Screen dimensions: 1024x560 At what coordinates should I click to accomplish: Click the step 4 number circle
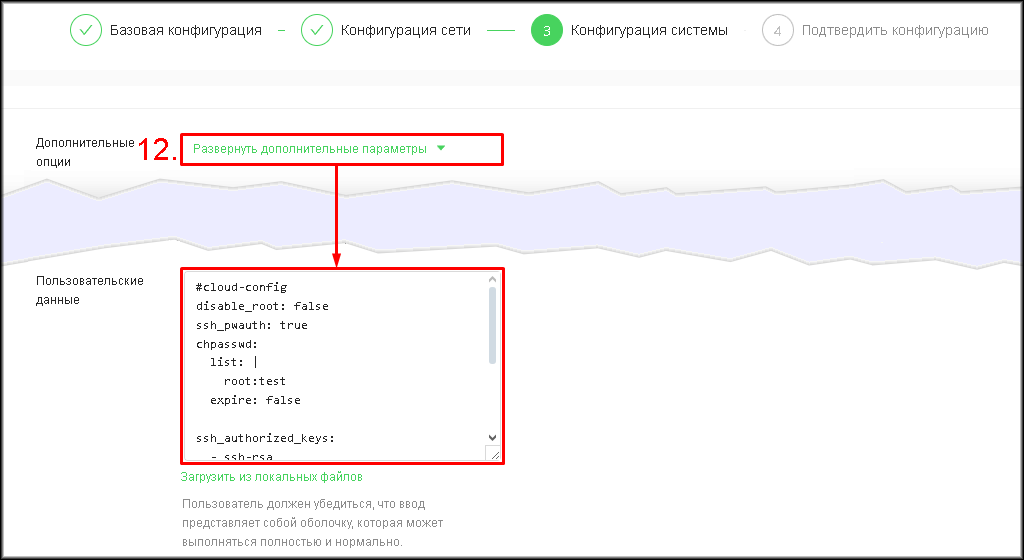click(777, 30)
